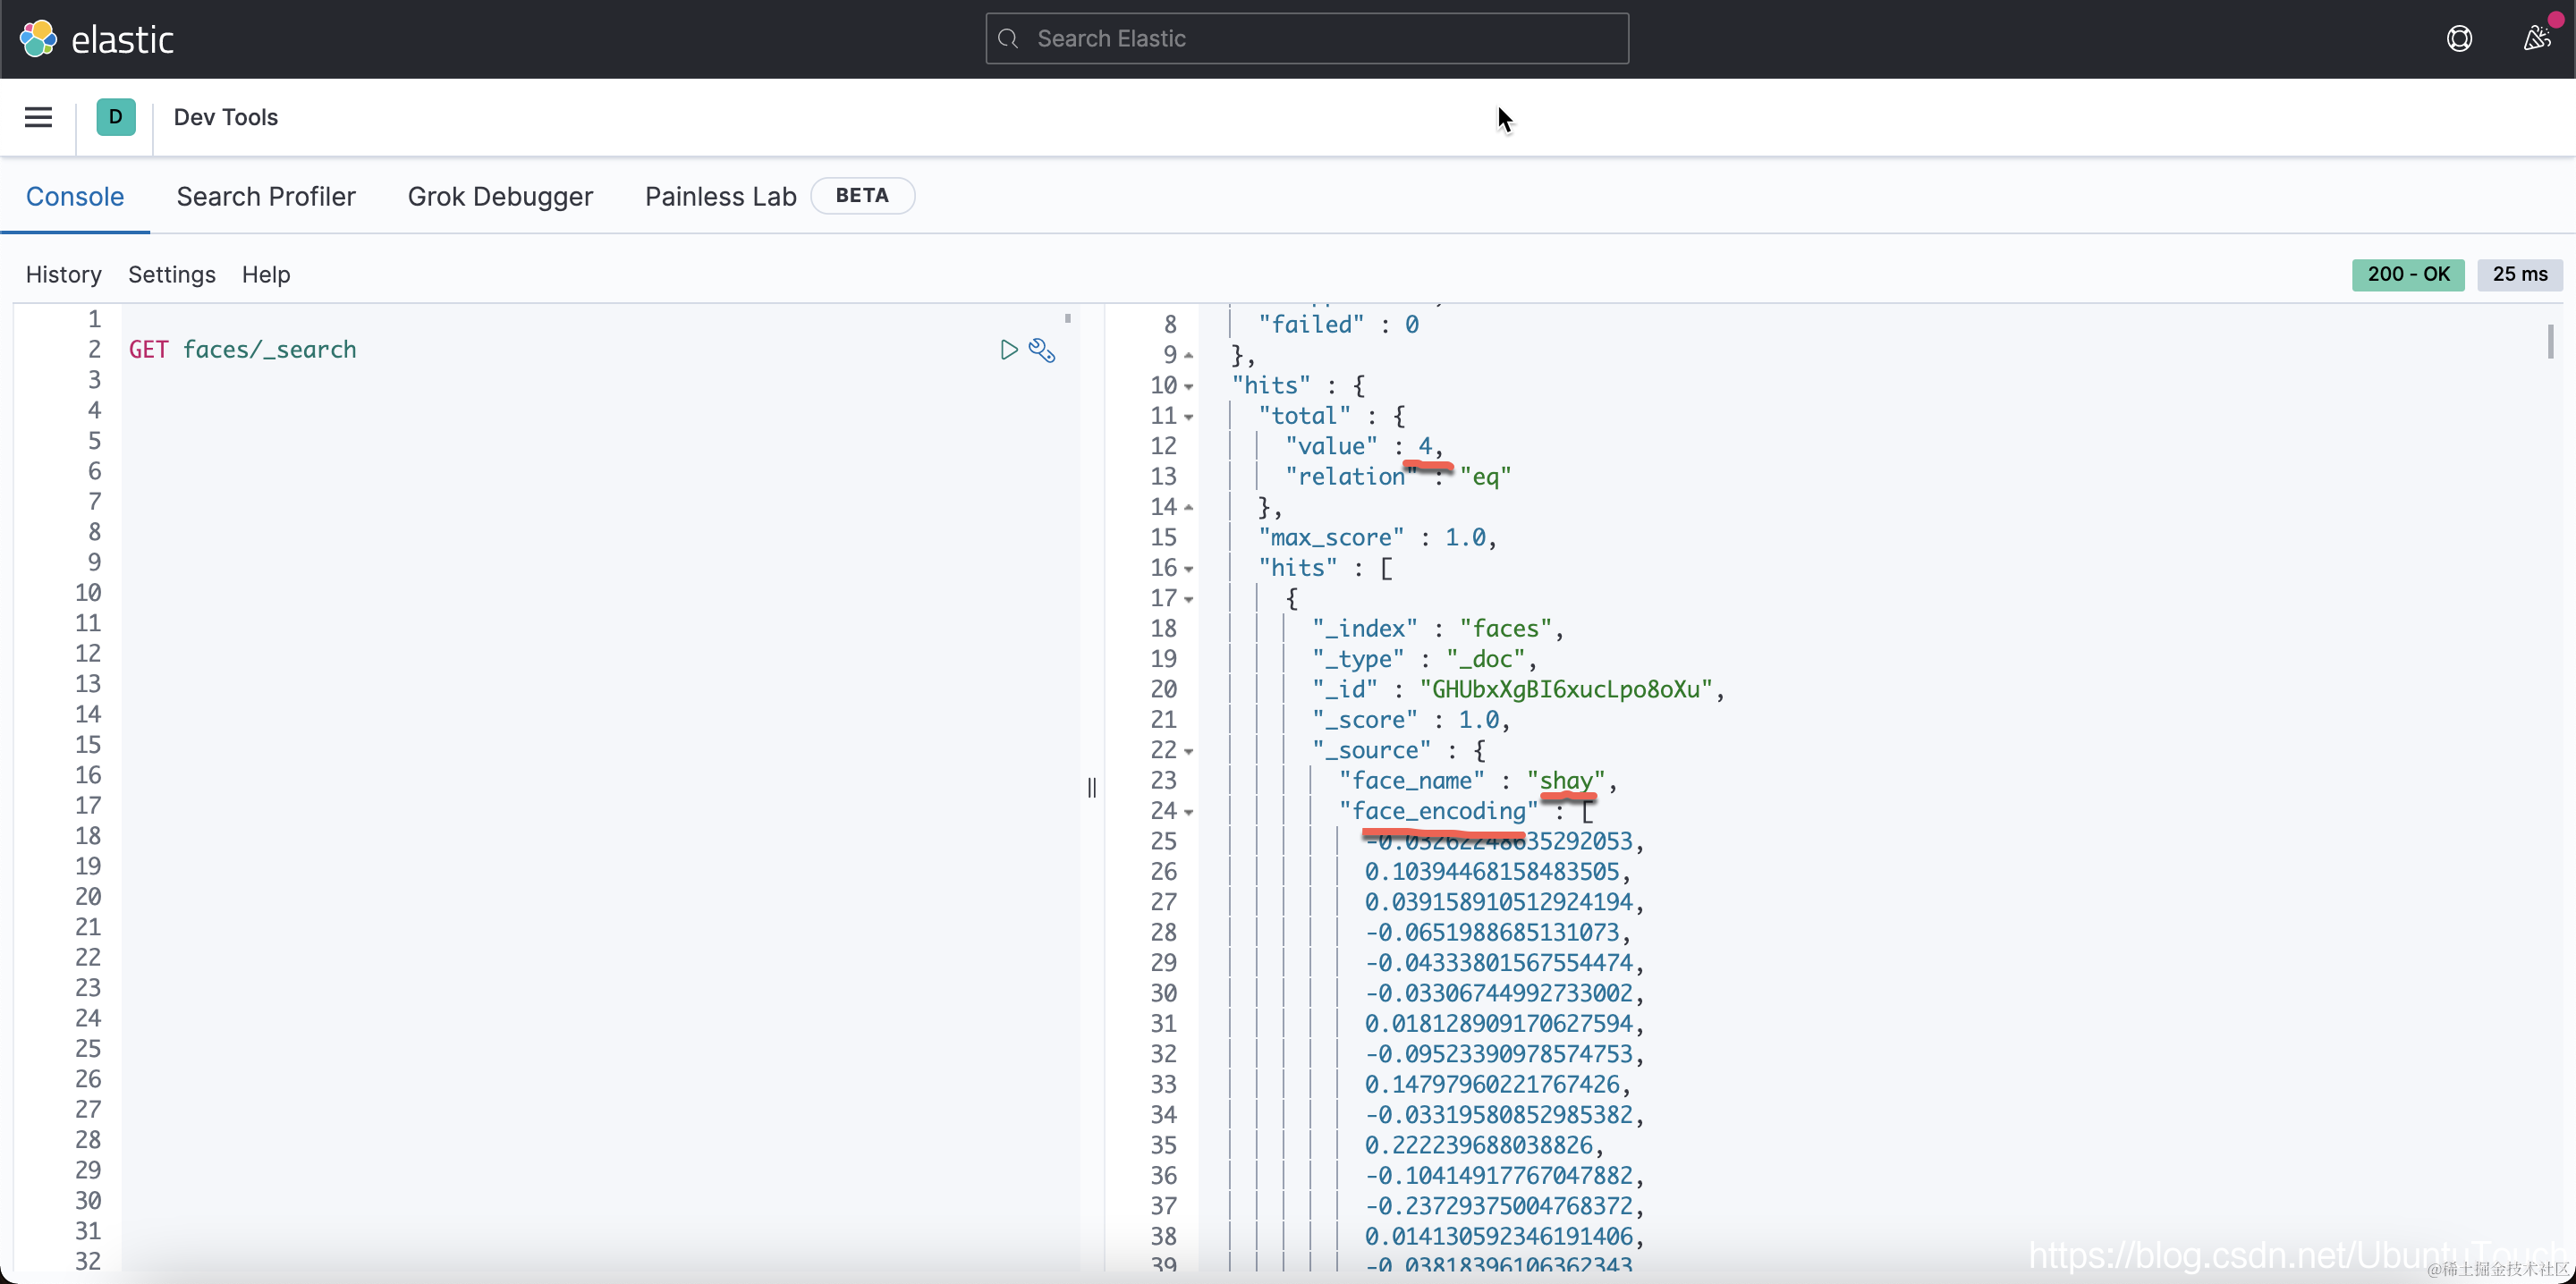Collapse the "face_encoding" array at line 24
This screenshot has width=2576, height=1284.
[1189, 812]
